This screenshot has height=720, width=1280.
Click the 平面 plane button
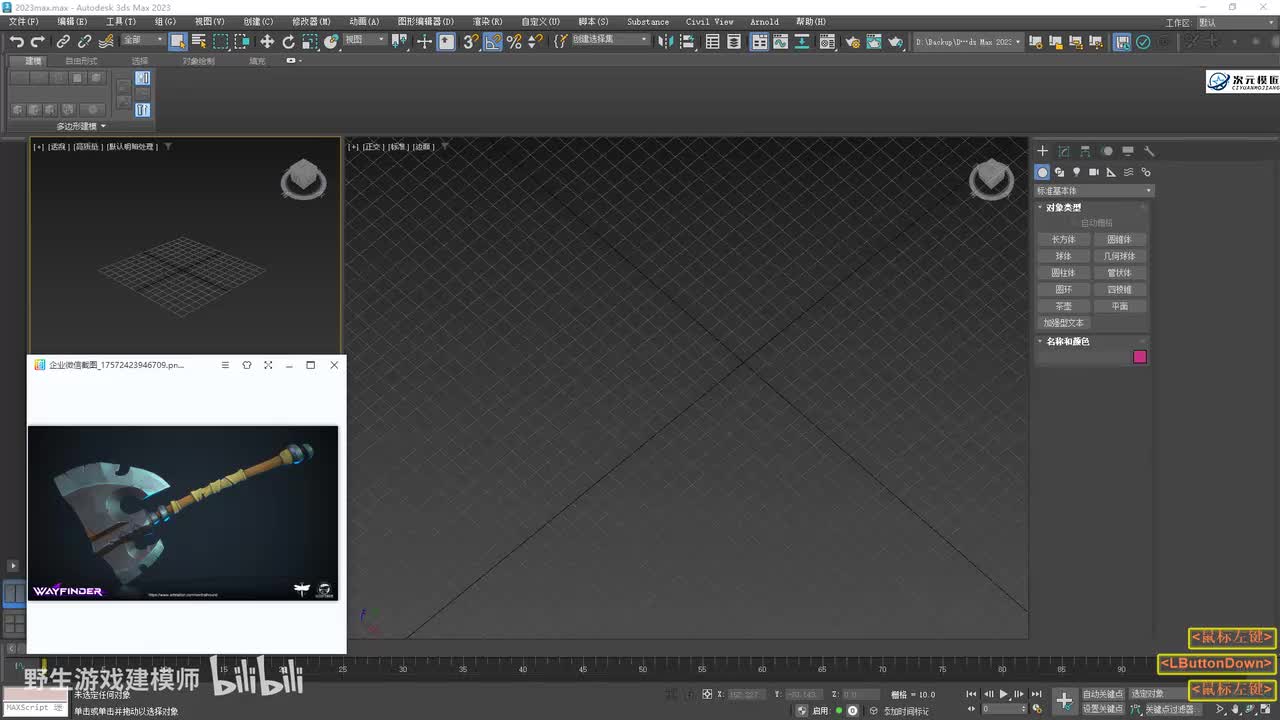coord(1119,307)
